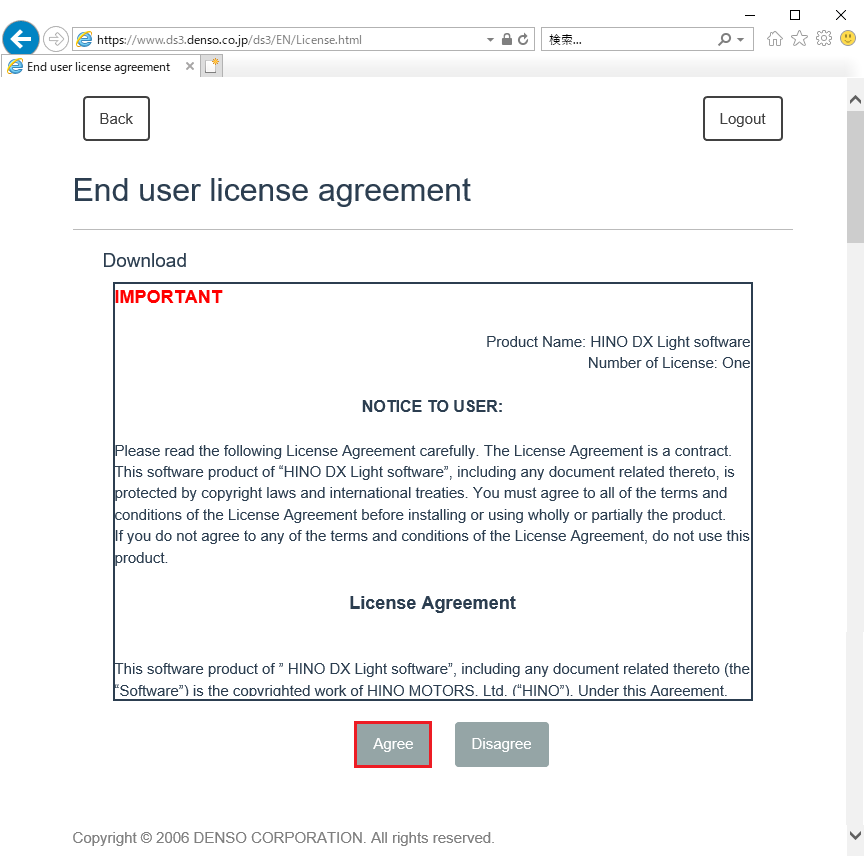
Task: Click the Agree button
Action: click(x=393, y=744)
